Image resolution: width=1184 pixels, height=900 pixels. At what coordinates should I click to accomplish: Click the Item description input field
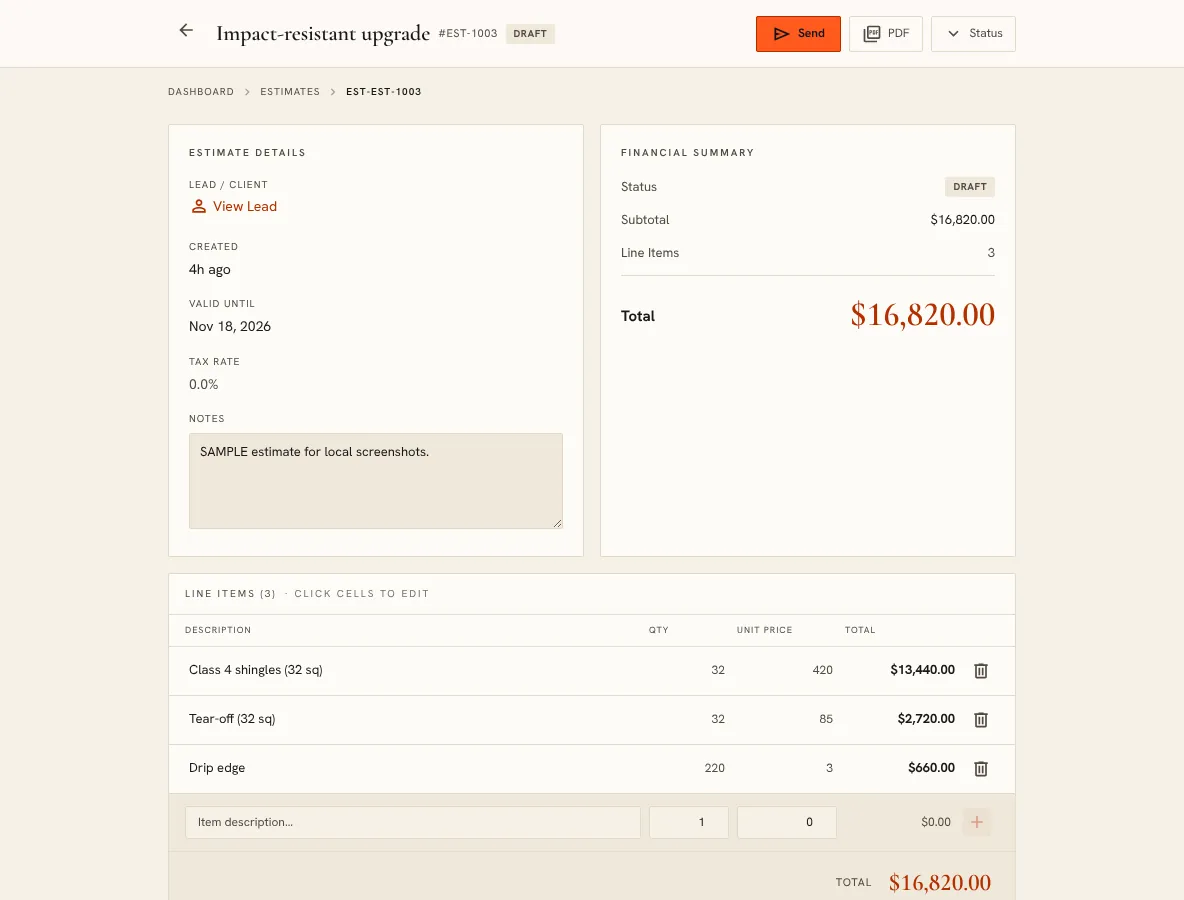pos(413,822)
